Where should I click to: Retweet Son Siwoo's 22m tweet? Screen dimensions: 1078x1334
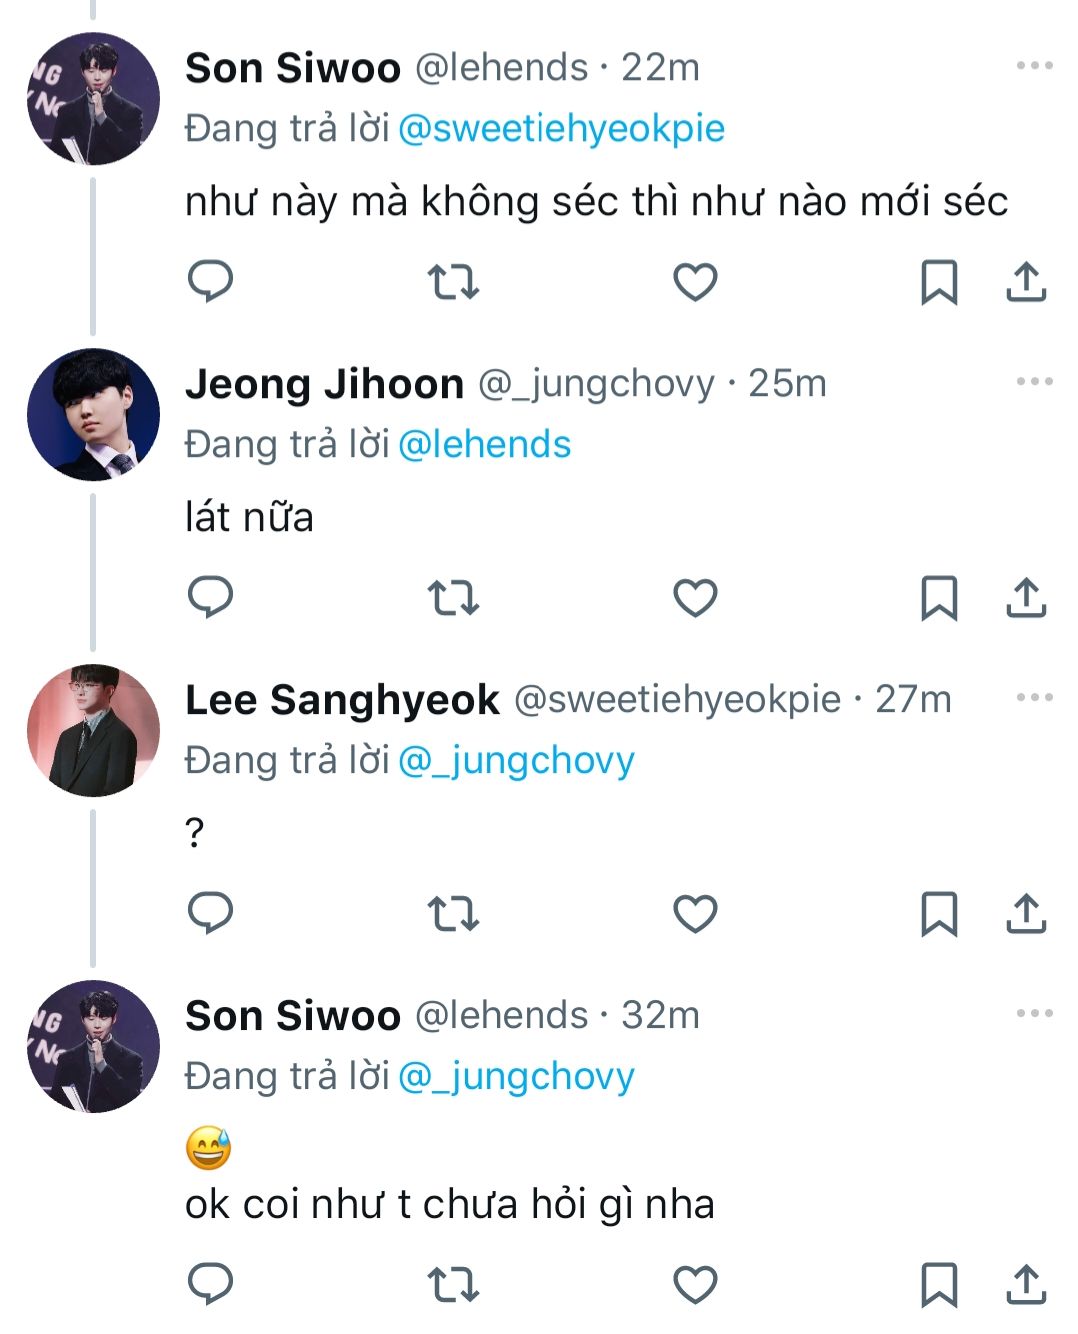453,282
